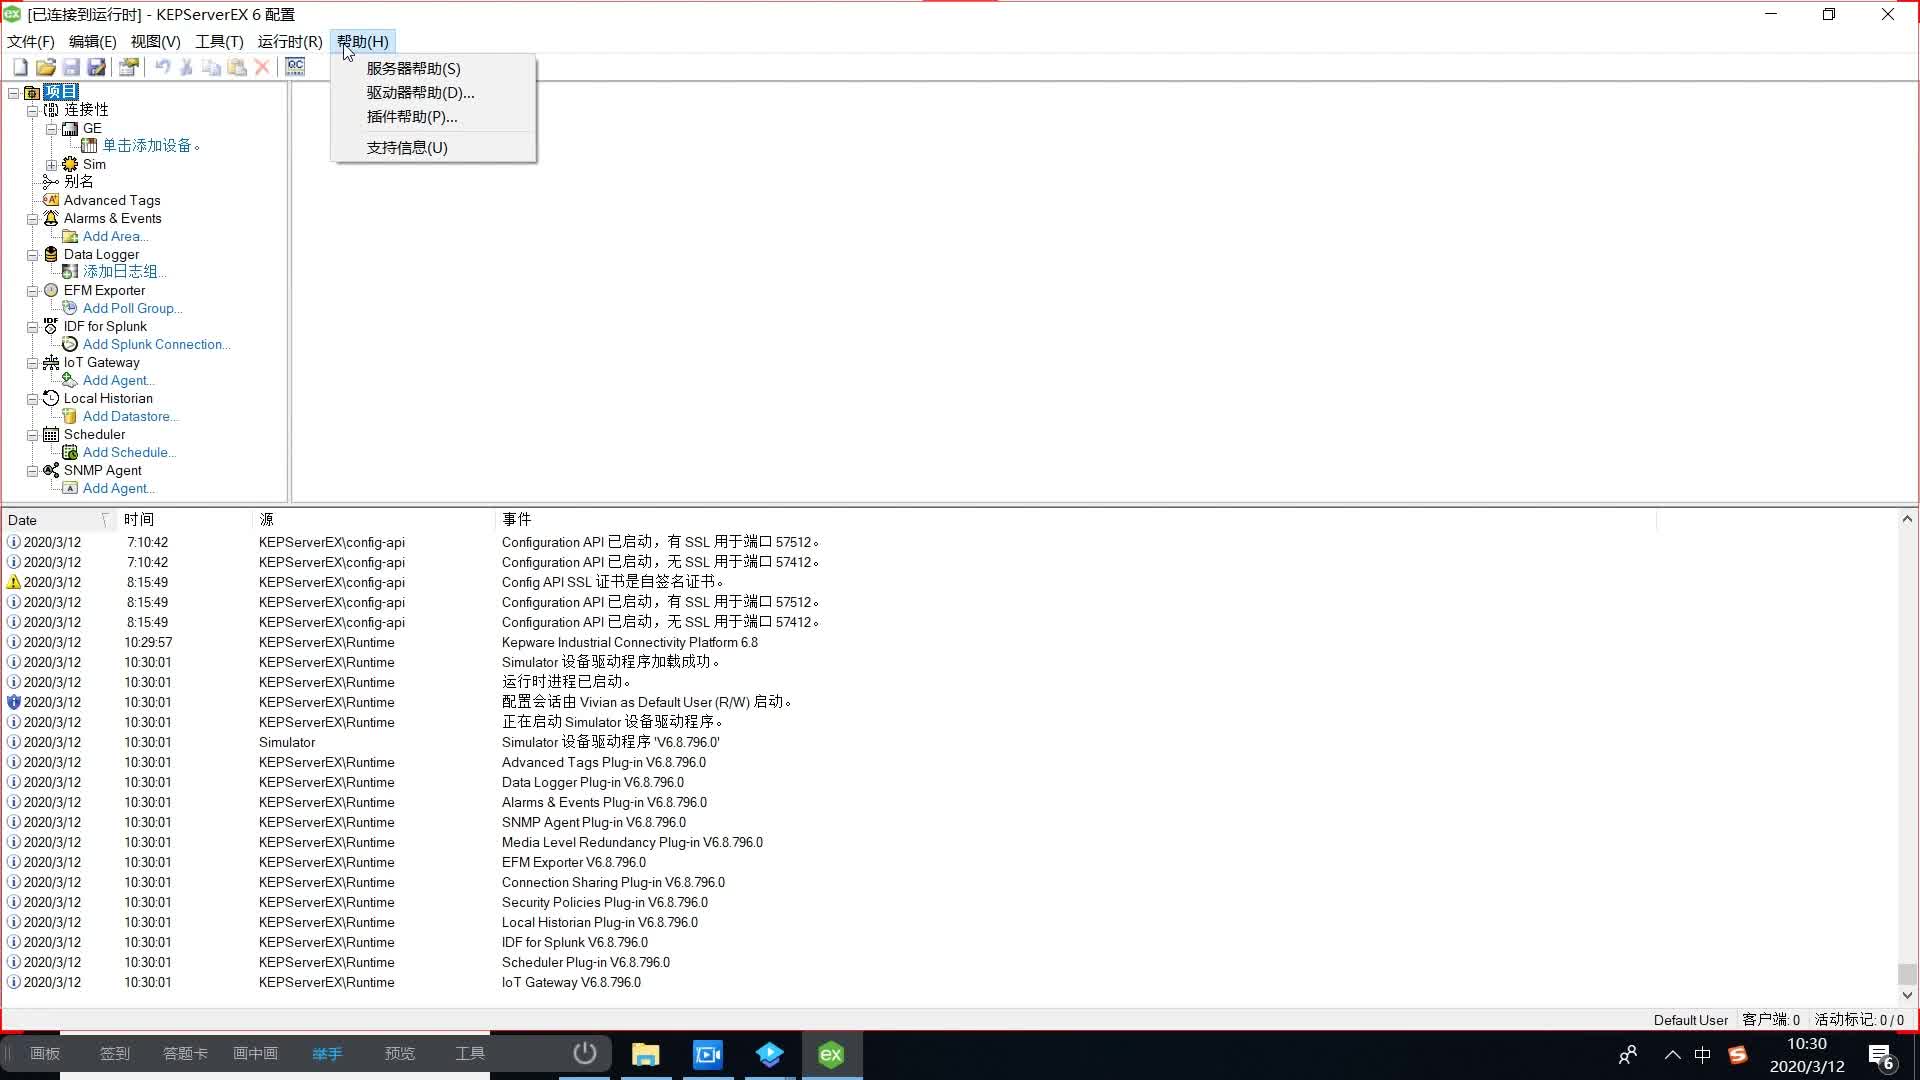Select the Advanced Tags tree item
This screenshot has width=1920, height=1080.
[x=112, y=201]
